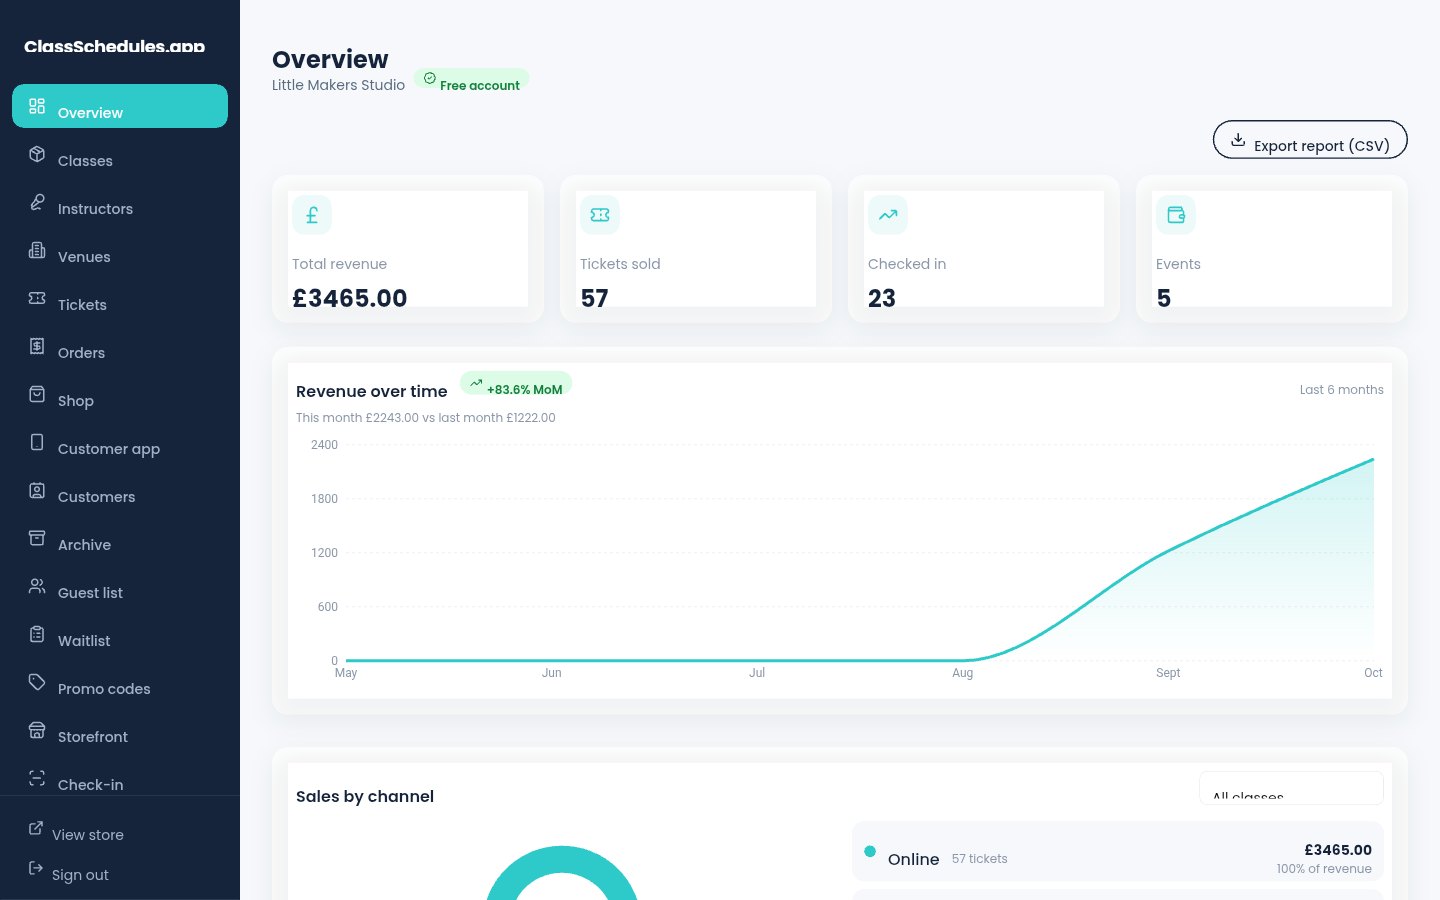Click the Promo codes tag icon
The height and width of the screenshot is (900, 1440).
pos(37,682)
